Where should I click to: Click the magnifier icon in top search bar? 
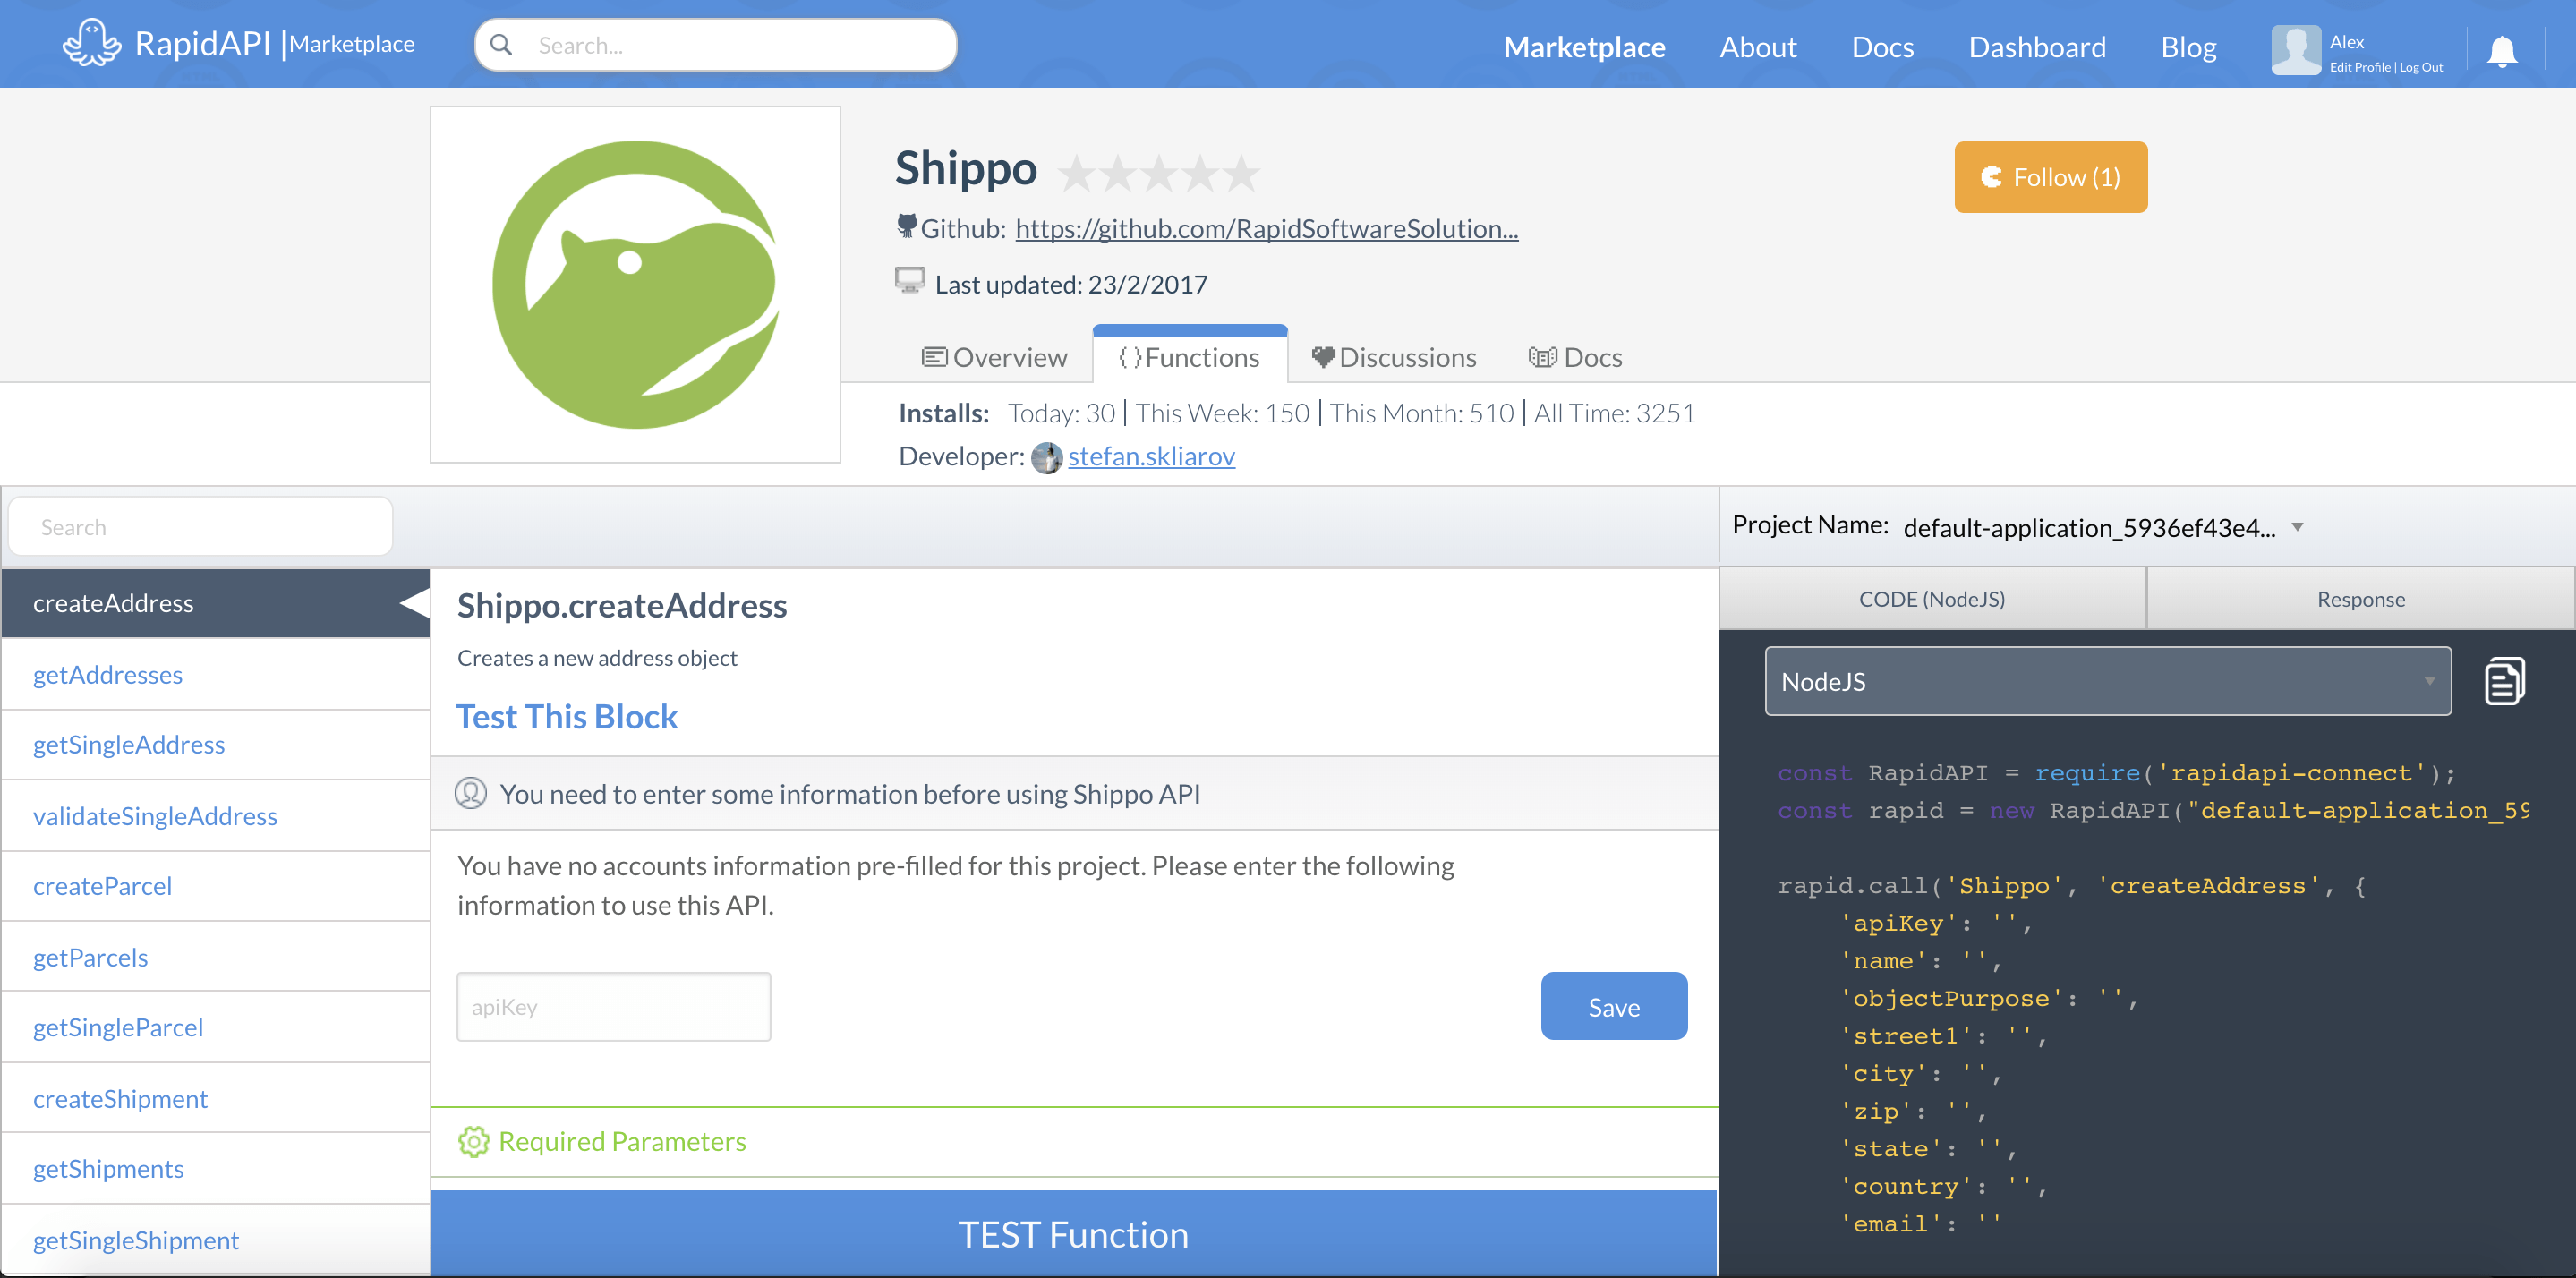pos(502,45)
